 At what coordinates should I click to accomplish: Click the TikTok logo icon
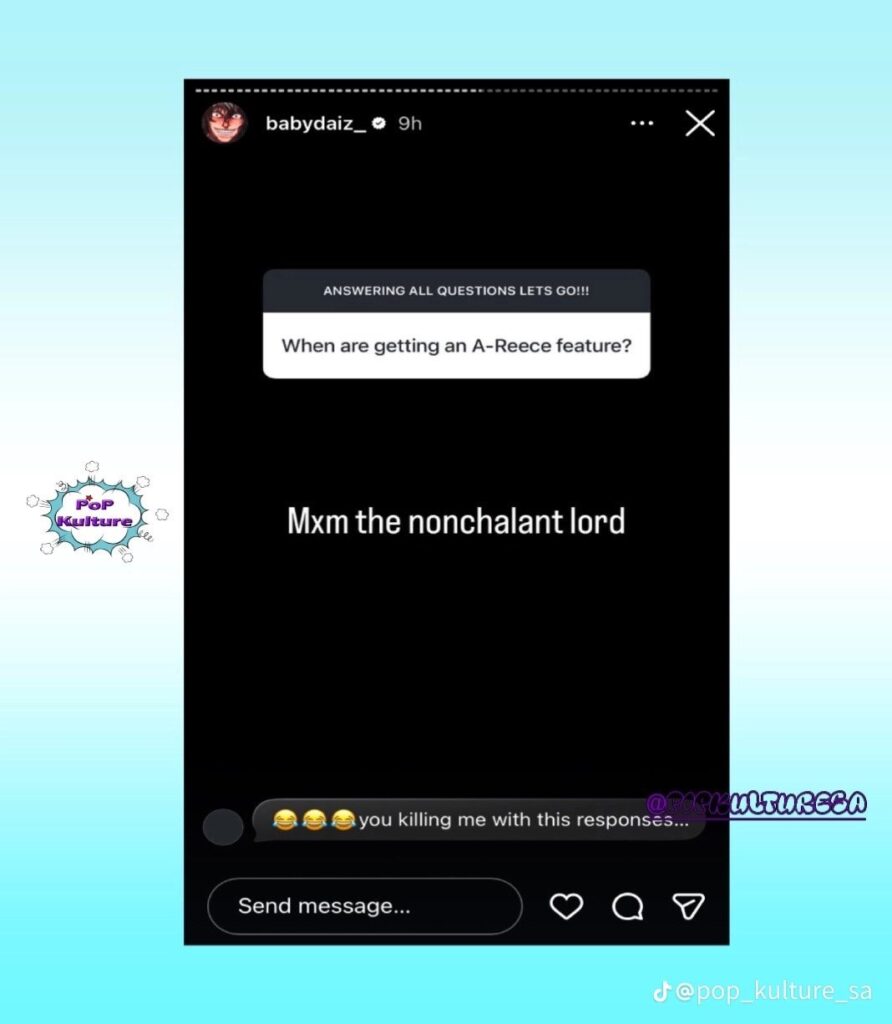[661, 991]
